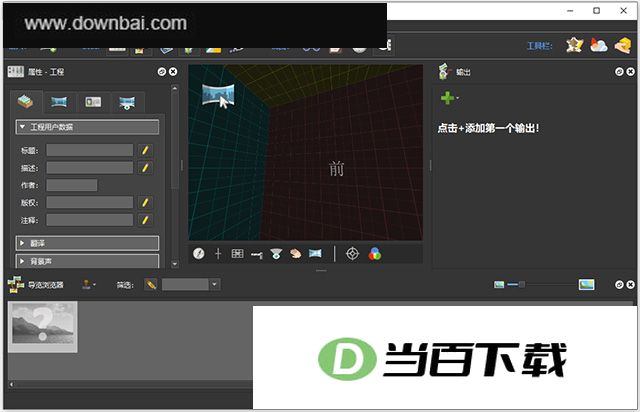This screenshot has height=412, width=640.
Task: Open the yellow box toolbar icon at top right
Action: 623,45
